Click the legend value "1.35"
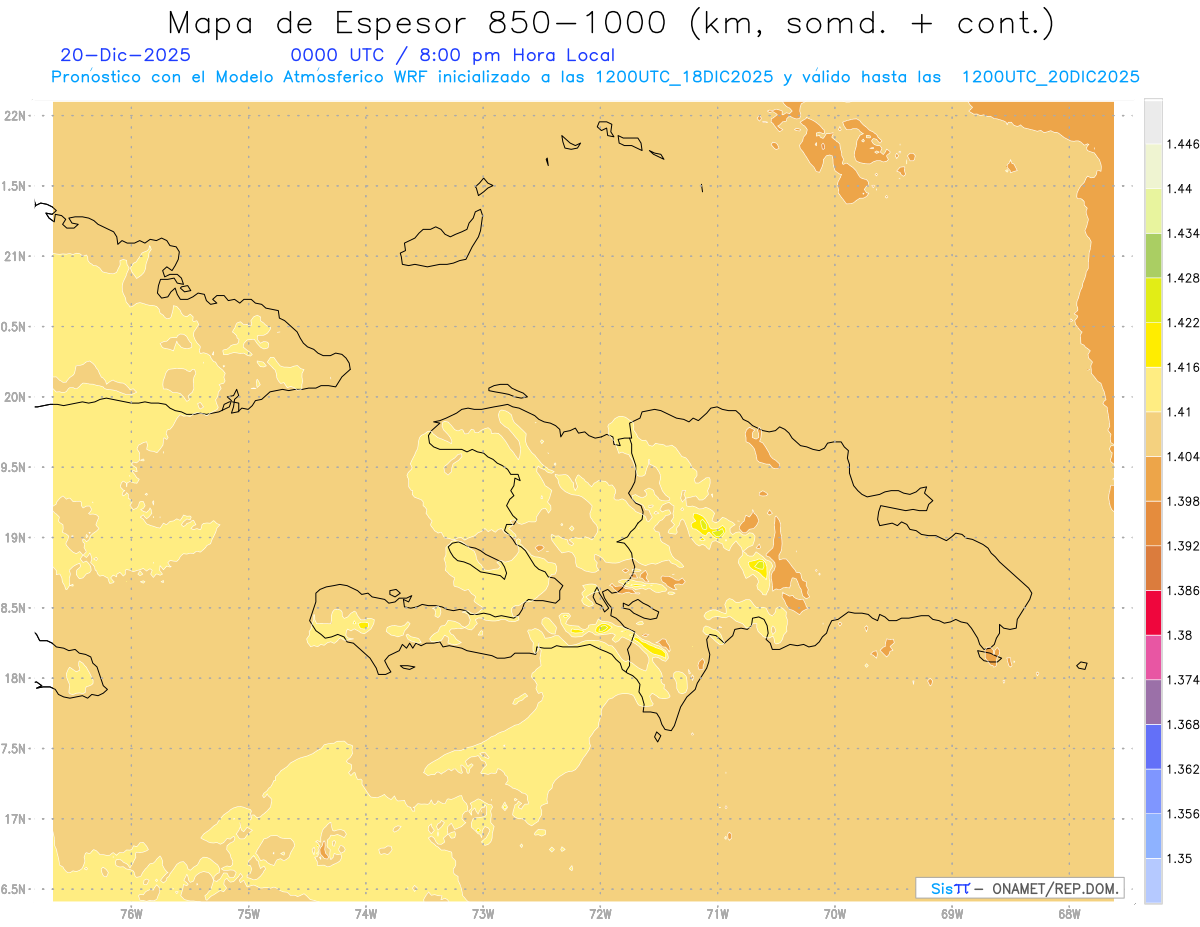Viewport: 1200px width, 927px height. [1181, 858]
